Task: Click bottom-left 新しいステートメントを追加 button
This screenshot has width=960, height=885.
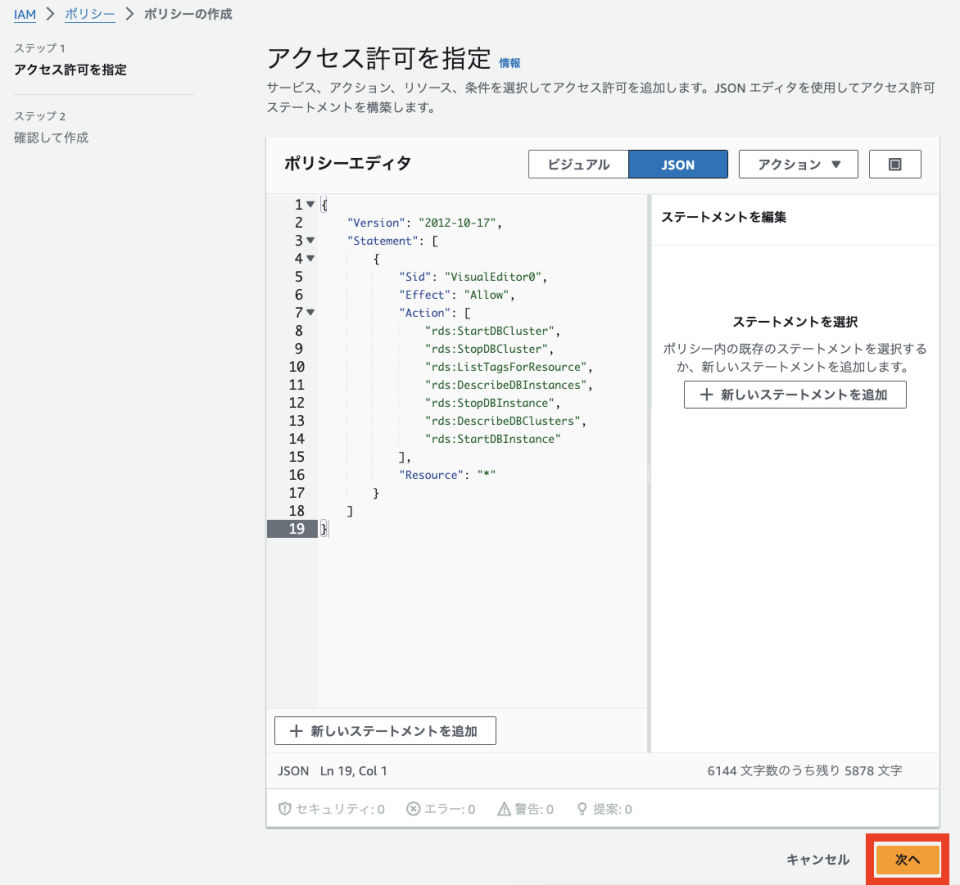Action: click(x=385, y=731)
